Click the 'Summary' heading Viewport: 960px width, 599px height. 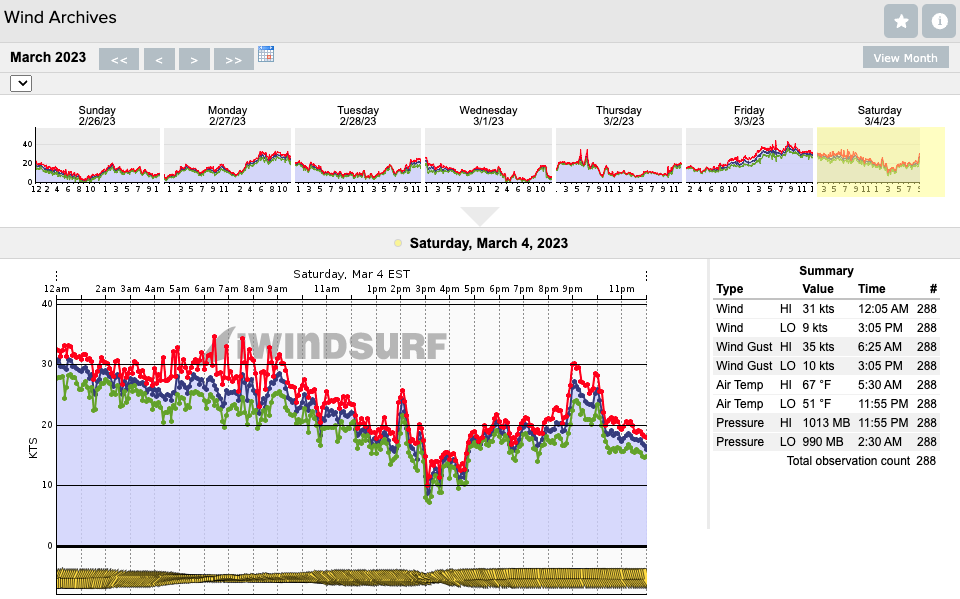point(826,271)
